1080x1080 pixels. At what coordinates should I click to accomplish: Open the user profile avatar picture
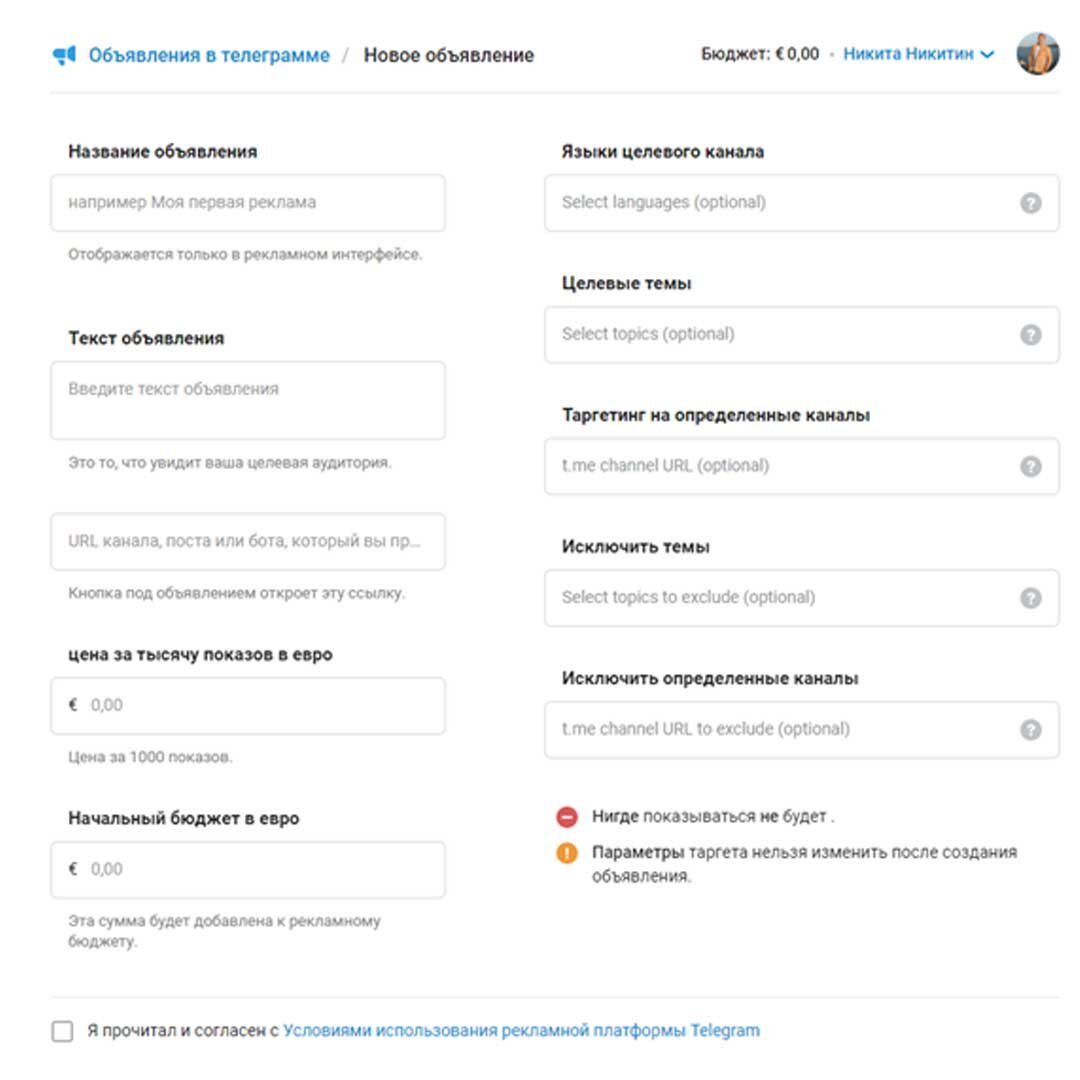pos(1037,54)
